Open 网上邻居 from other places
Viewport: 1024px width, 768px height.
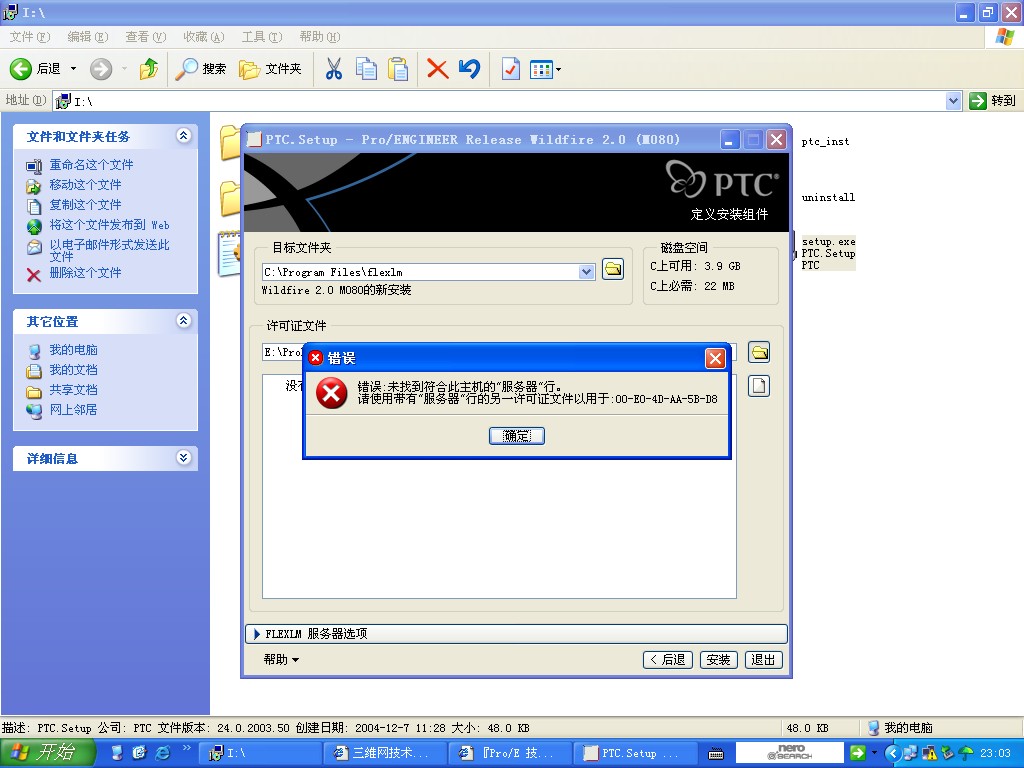(x=73, y=409)
